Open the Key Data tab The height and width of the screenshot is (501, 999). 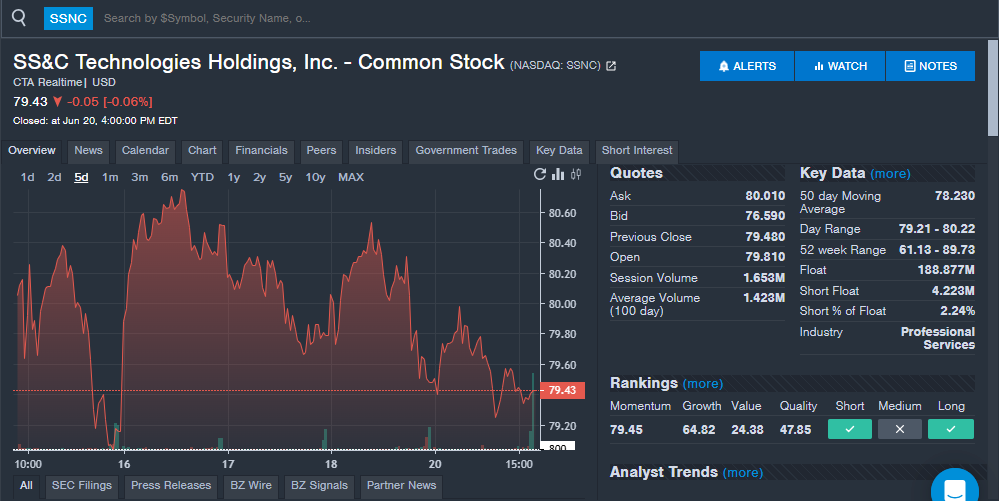pyautogui.click(x=559, y=150)
